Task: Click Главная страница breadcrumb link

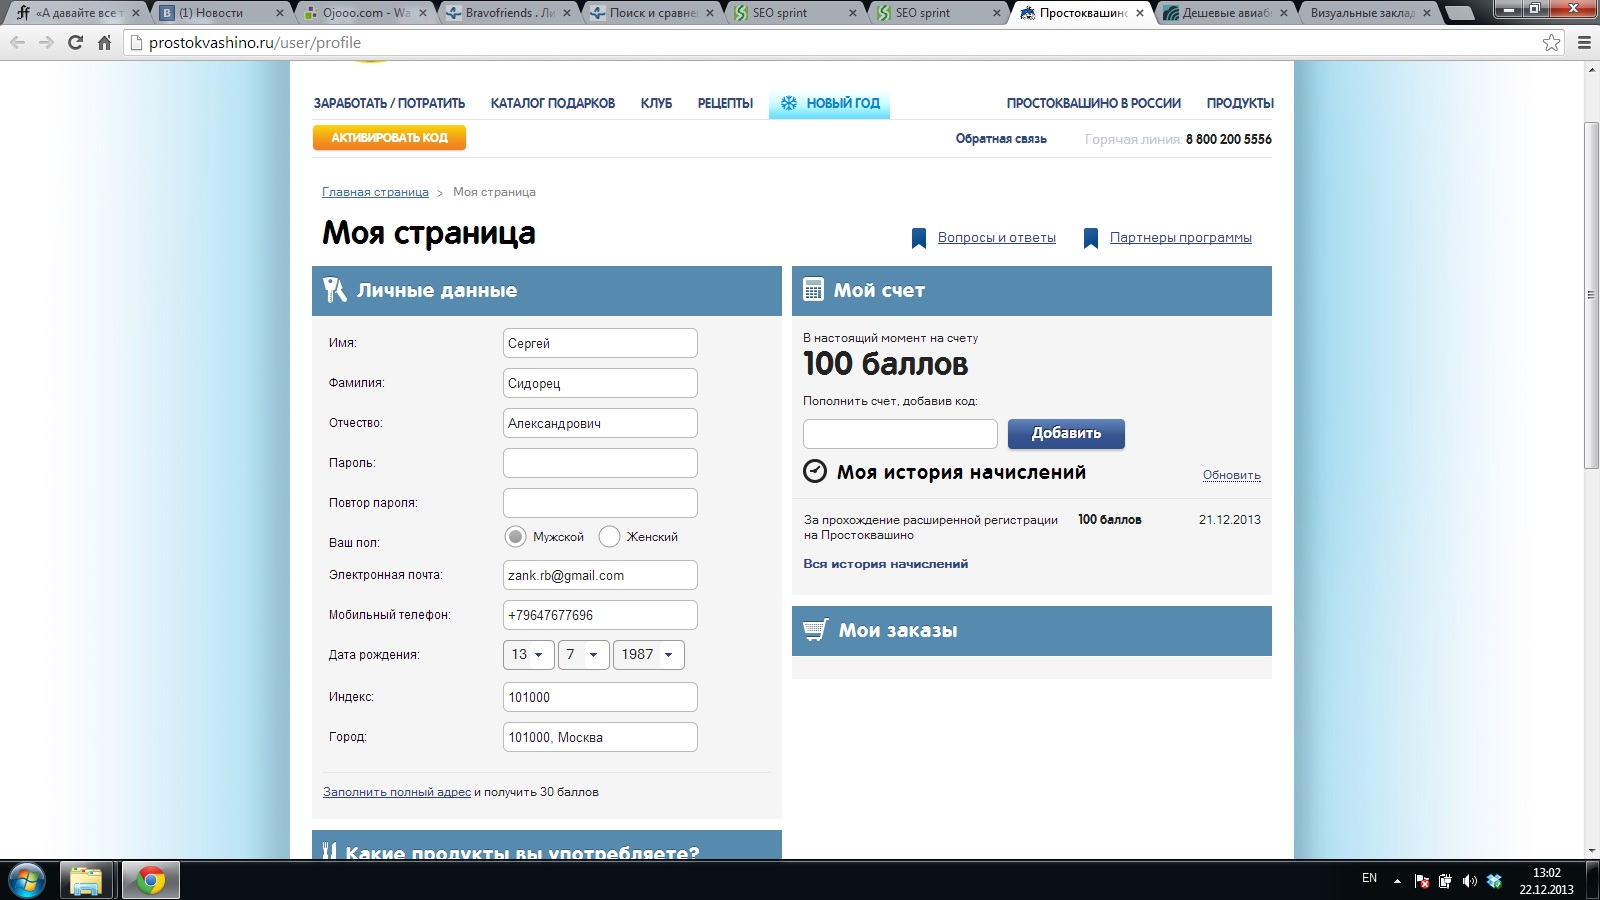Action: pyautogui.click(x=375, y=192)
